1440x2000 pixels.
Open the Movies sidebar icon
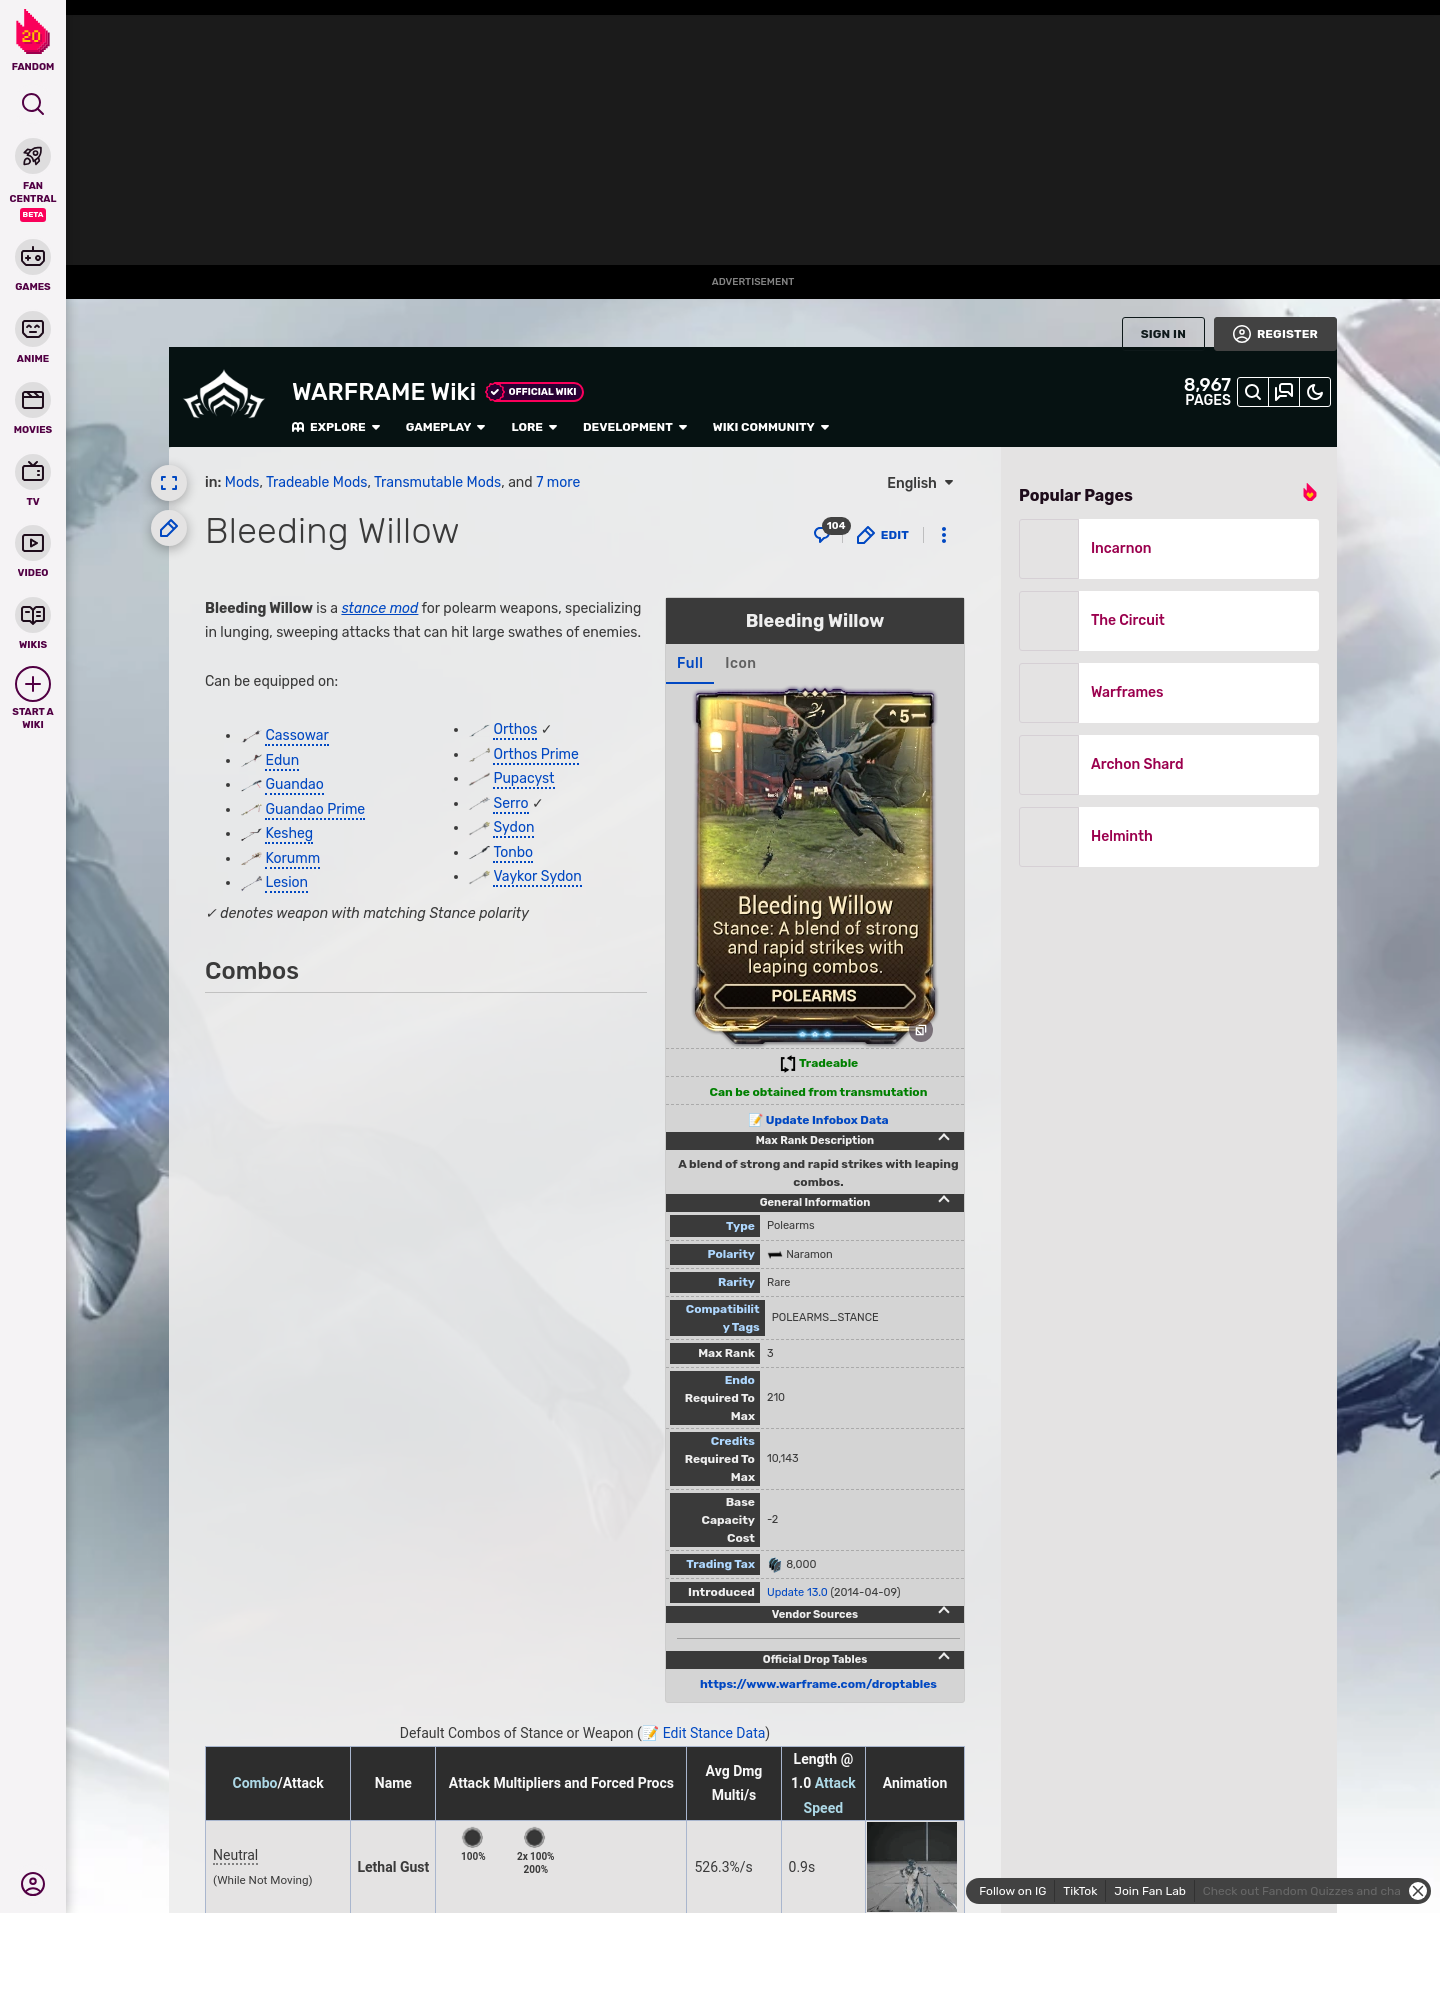tap(33, 400)
